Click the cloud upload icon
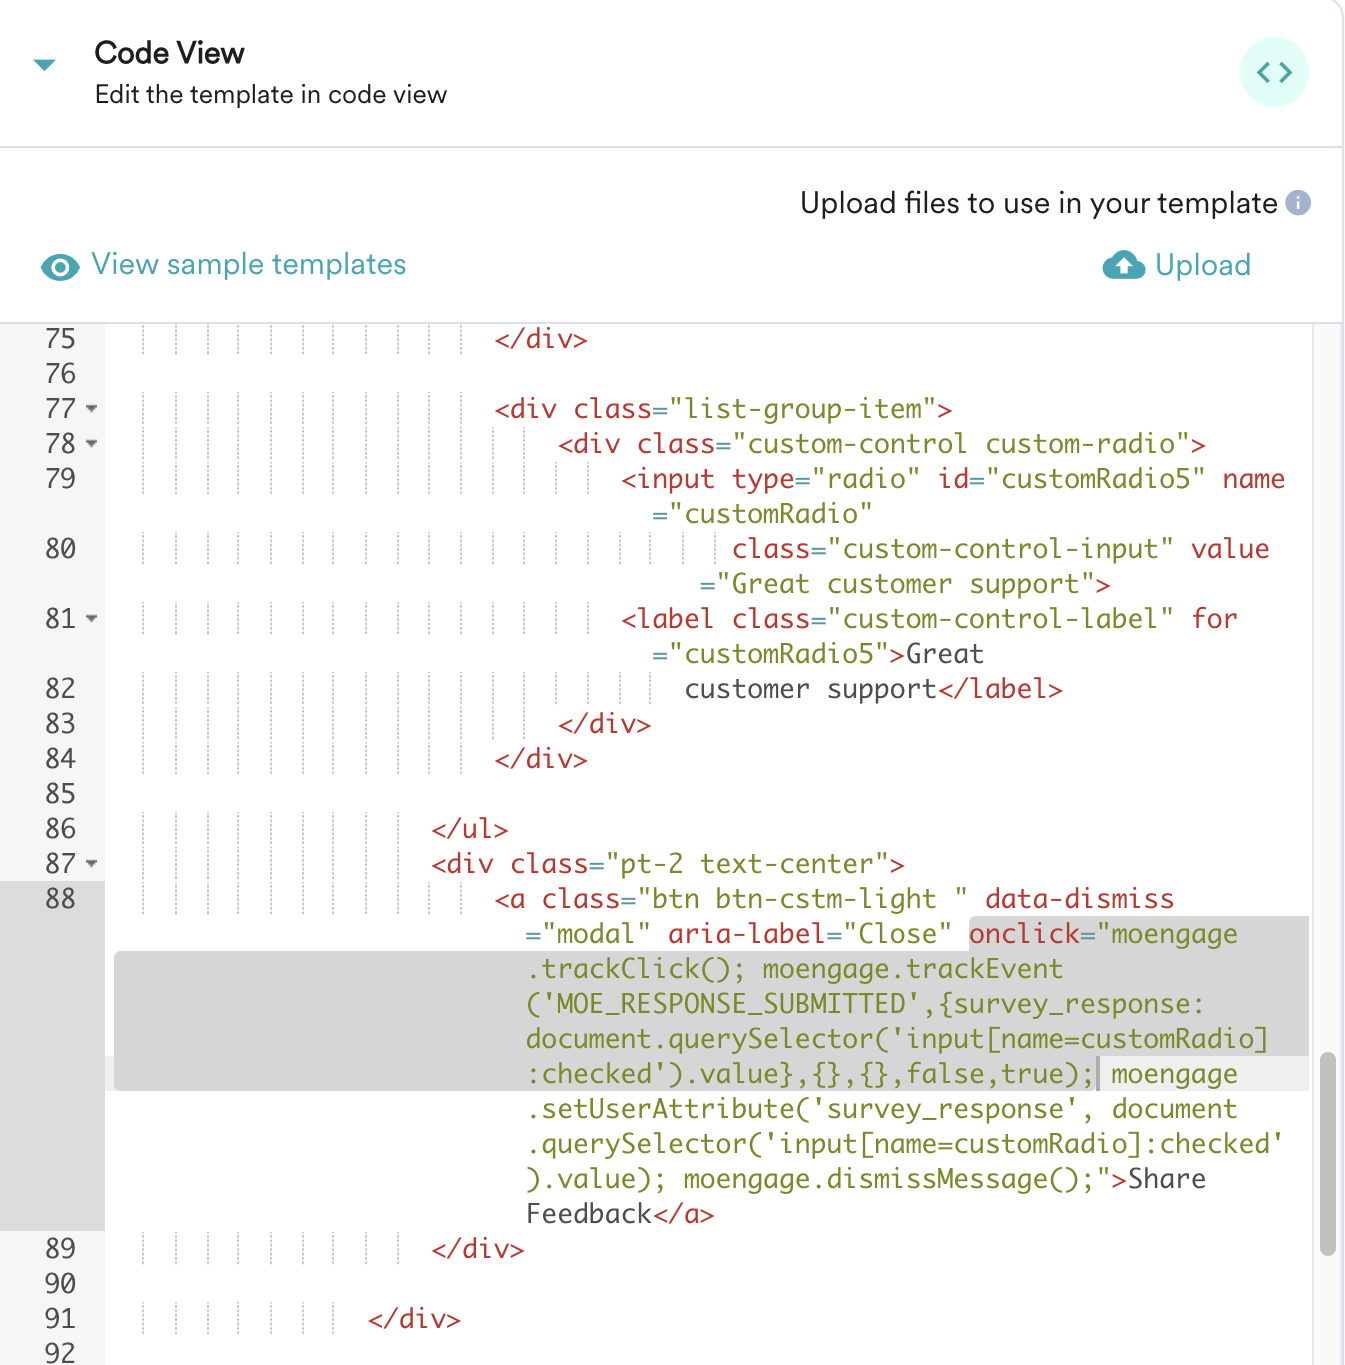1345x1365 pixels. [1123, 265]
